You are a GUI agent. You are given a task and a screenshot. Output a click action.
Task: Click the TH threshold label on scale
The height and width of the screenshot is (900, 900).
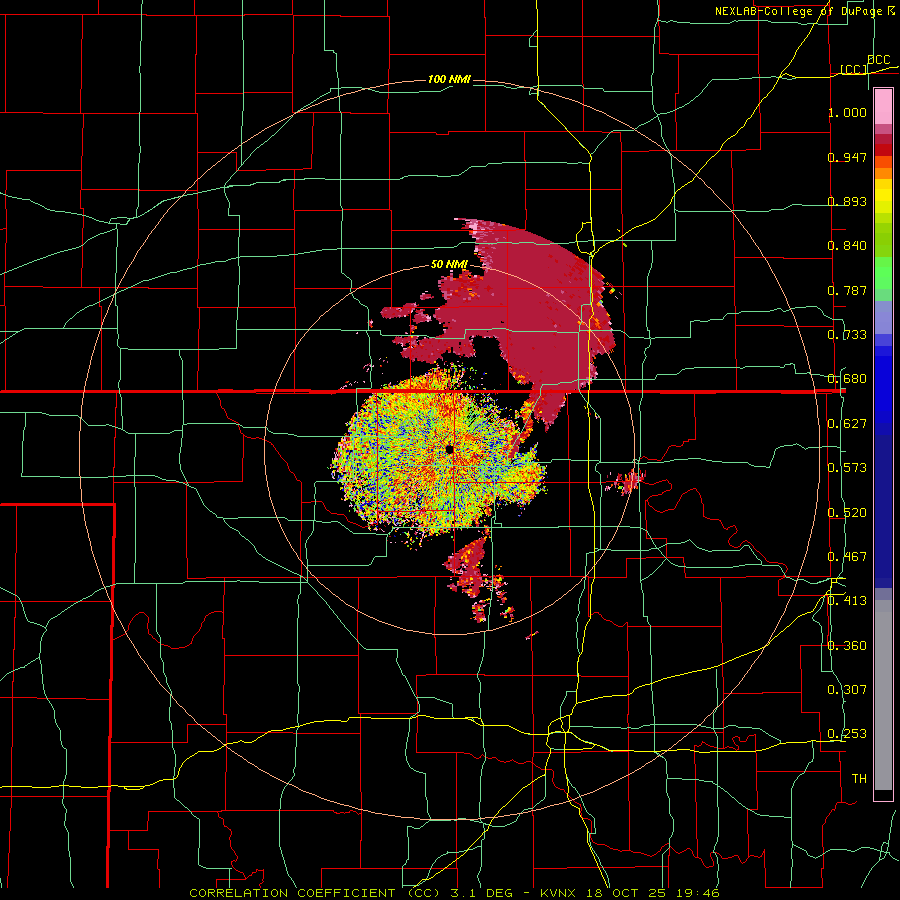tap(859, 779)
